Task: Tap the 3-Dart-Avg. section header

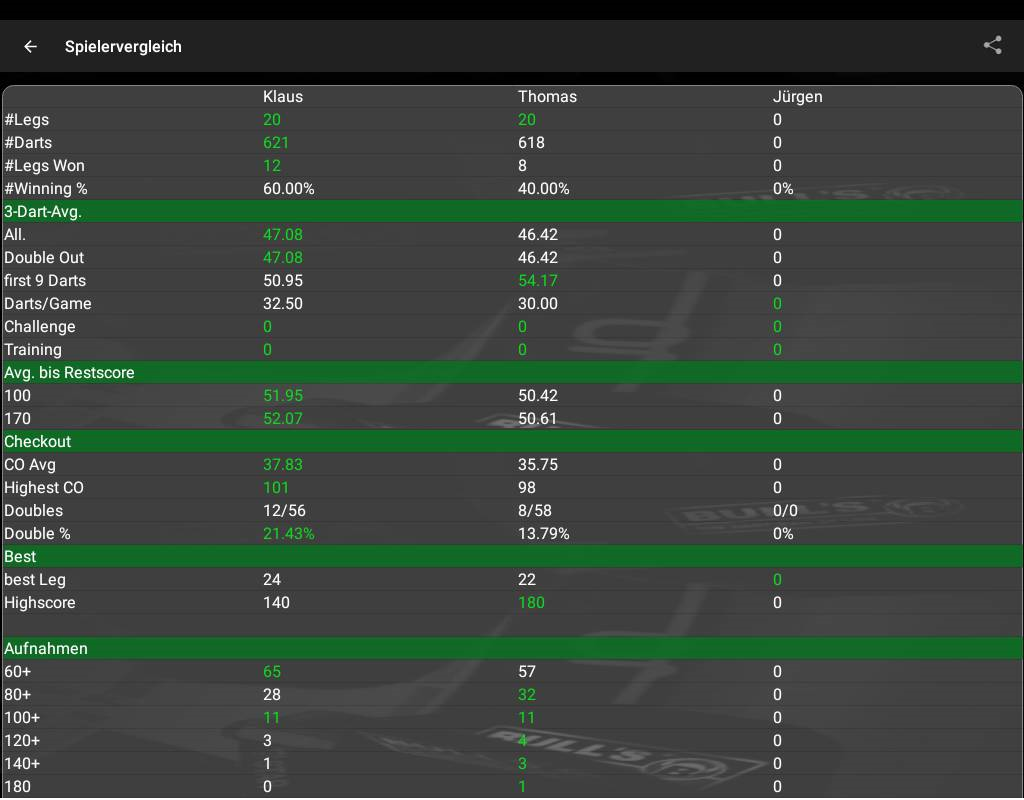Action: coord(43,211)
